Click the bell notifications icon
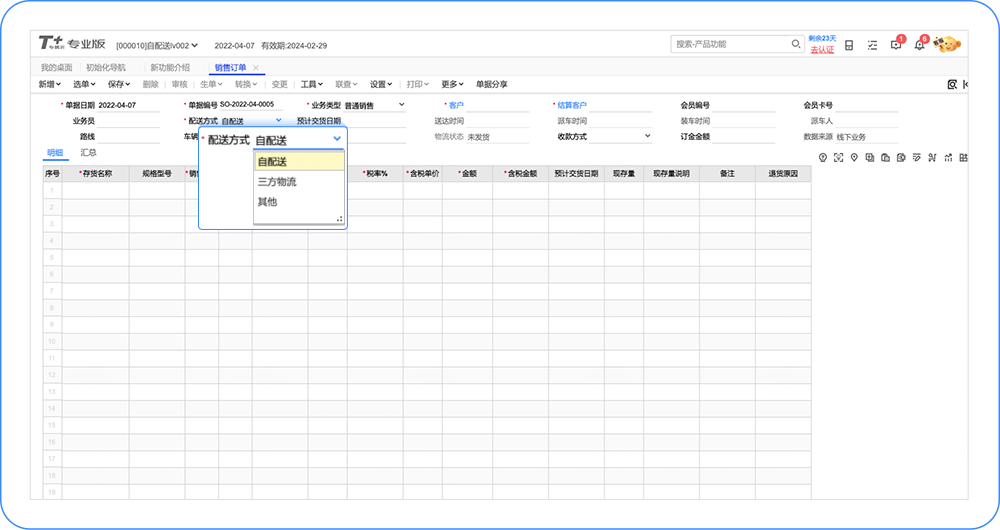The width and height of the screenshot is (1000, 530). coord(919,45)
